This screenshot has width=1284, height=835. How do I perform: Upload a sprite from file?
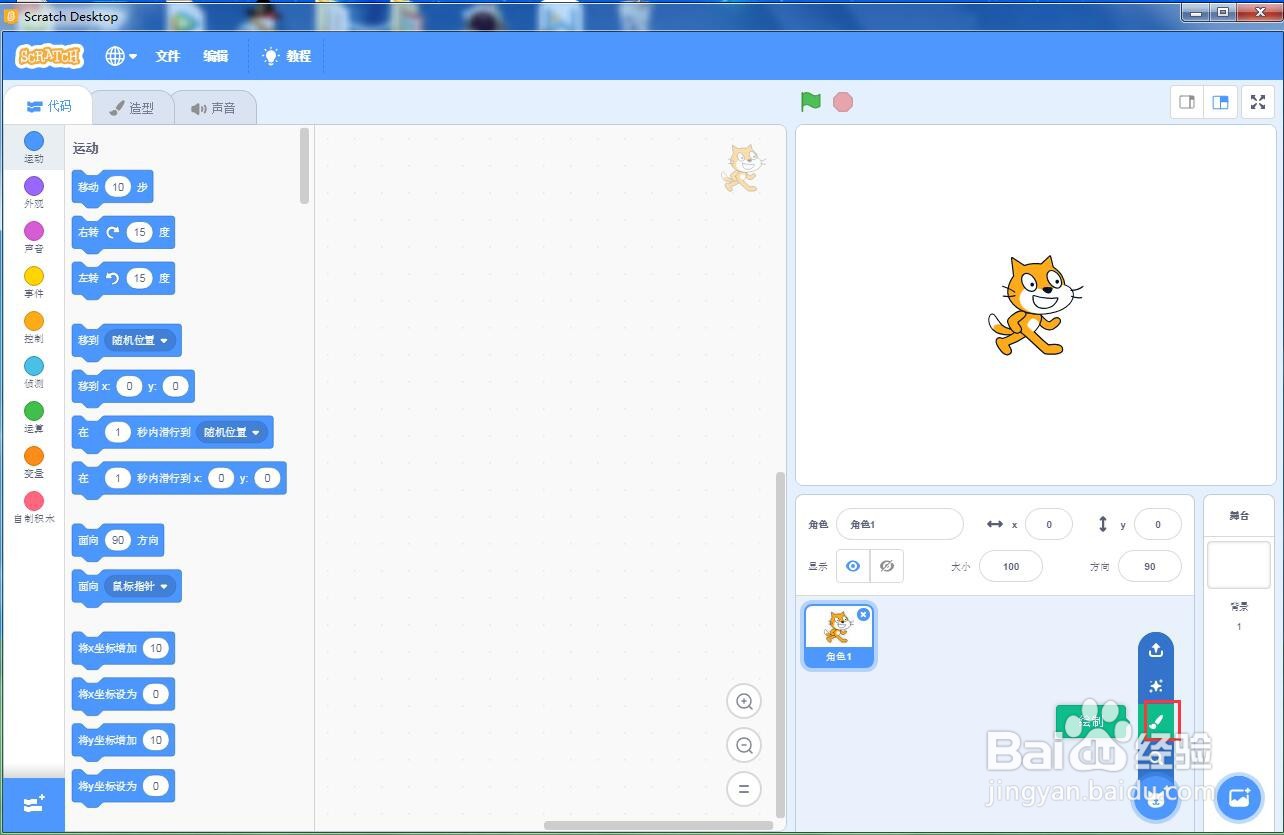[x=1156, y=650]
